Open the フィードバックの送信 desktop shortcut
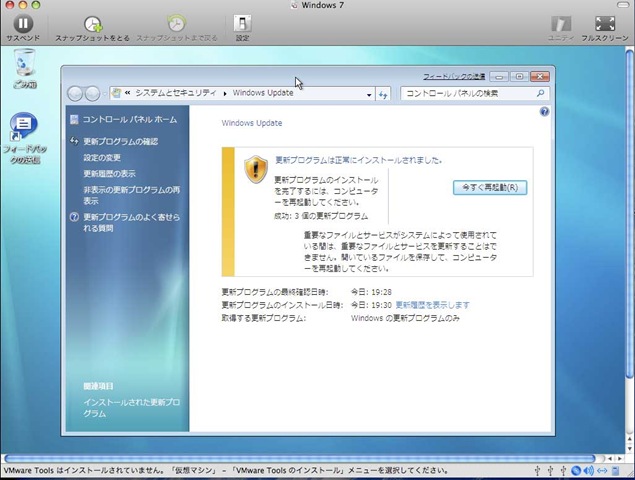The image size is (635, 480). pyautogui.click(x=24, y=138)
